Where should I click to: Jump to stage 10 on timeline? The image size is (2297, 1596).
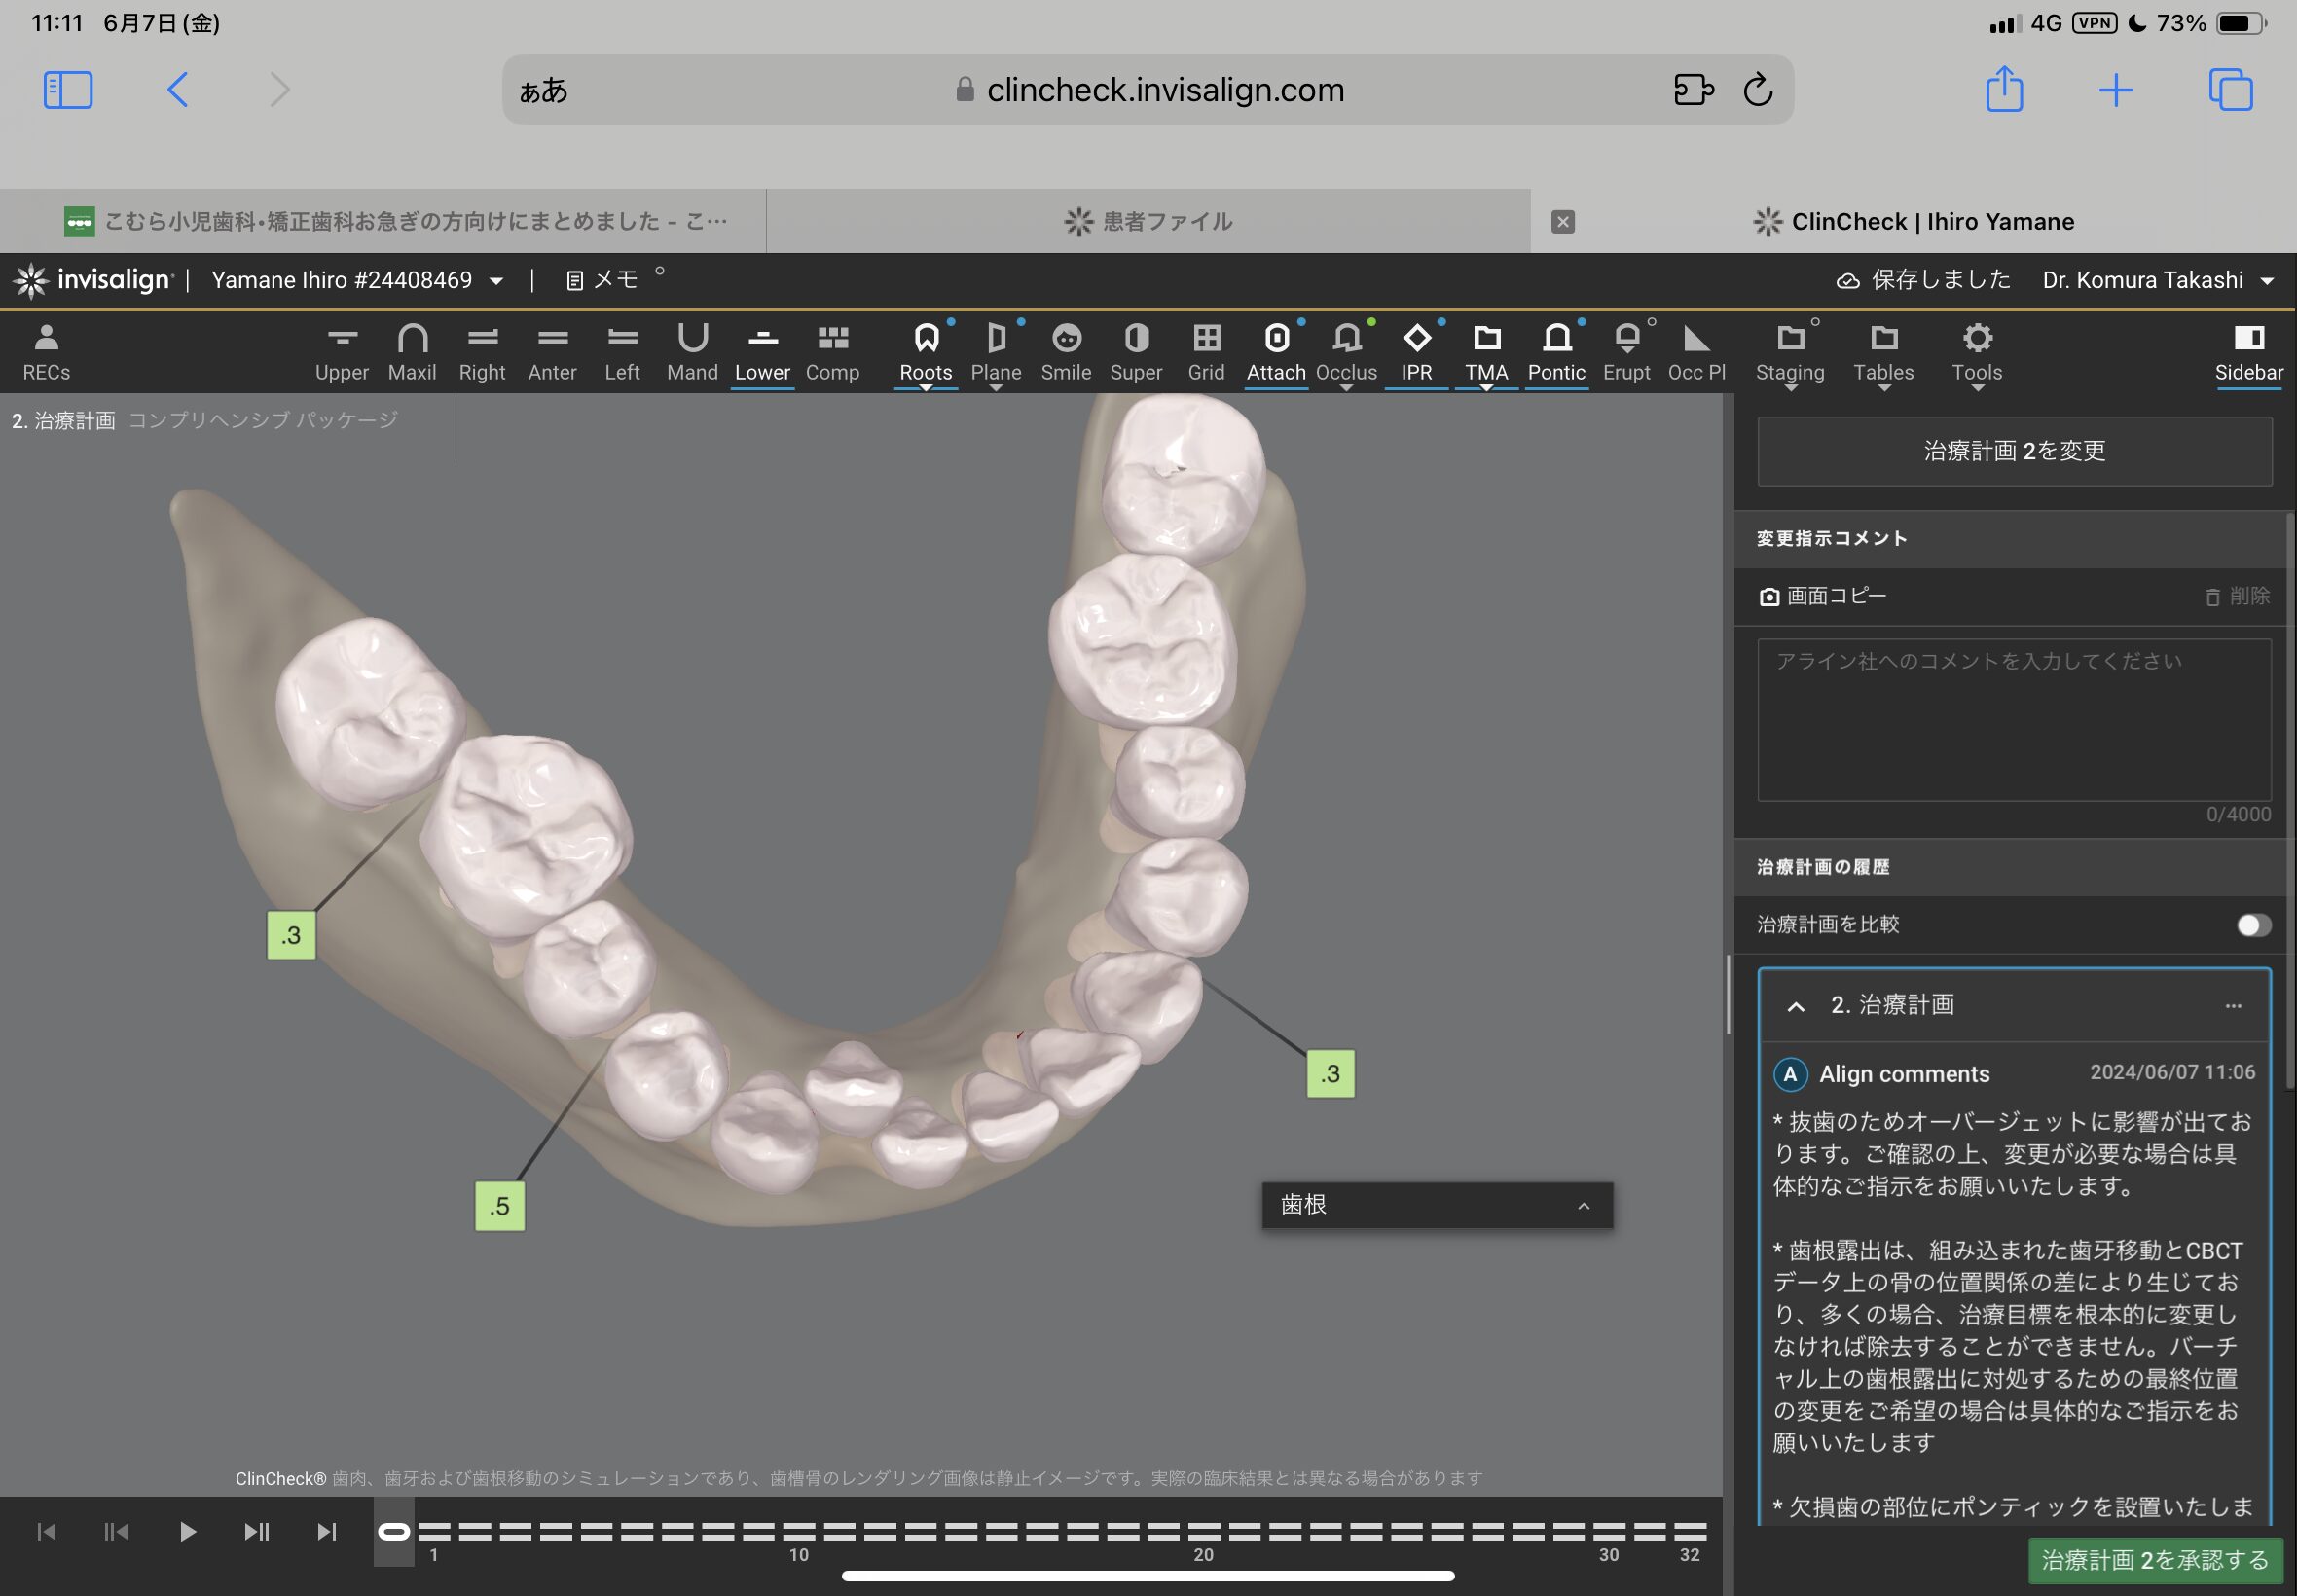pos(799,1531)
